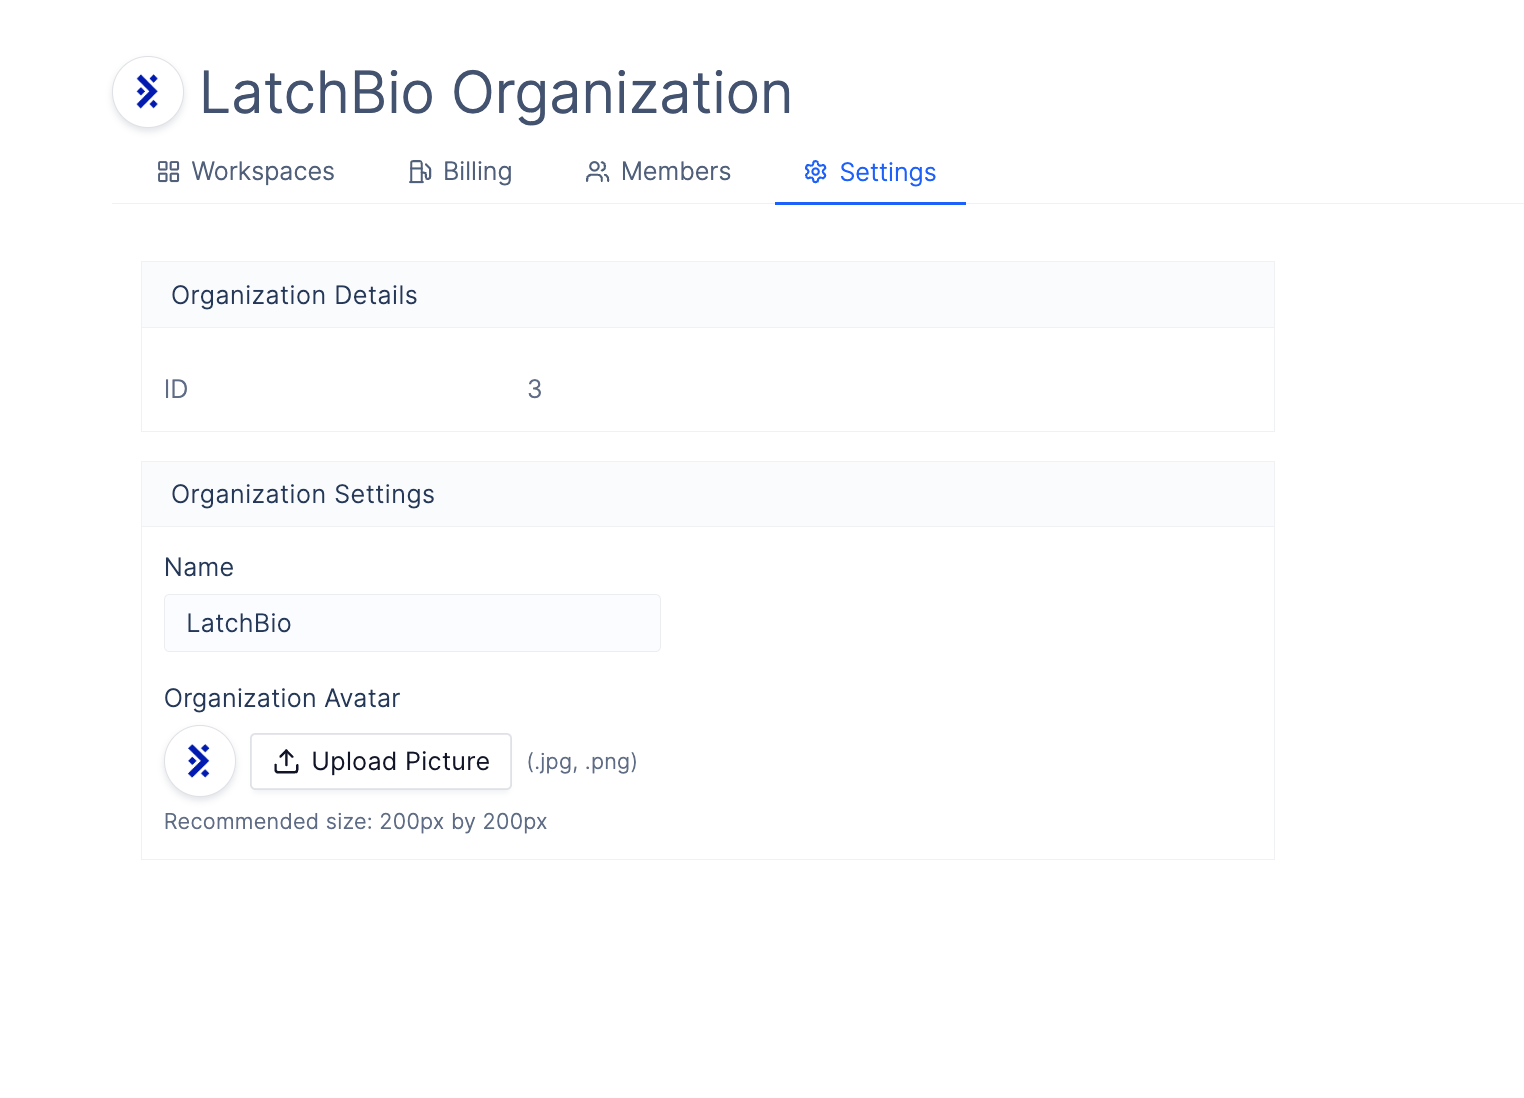
Task: Click the organization ID value 3
Action: [535, 389]
